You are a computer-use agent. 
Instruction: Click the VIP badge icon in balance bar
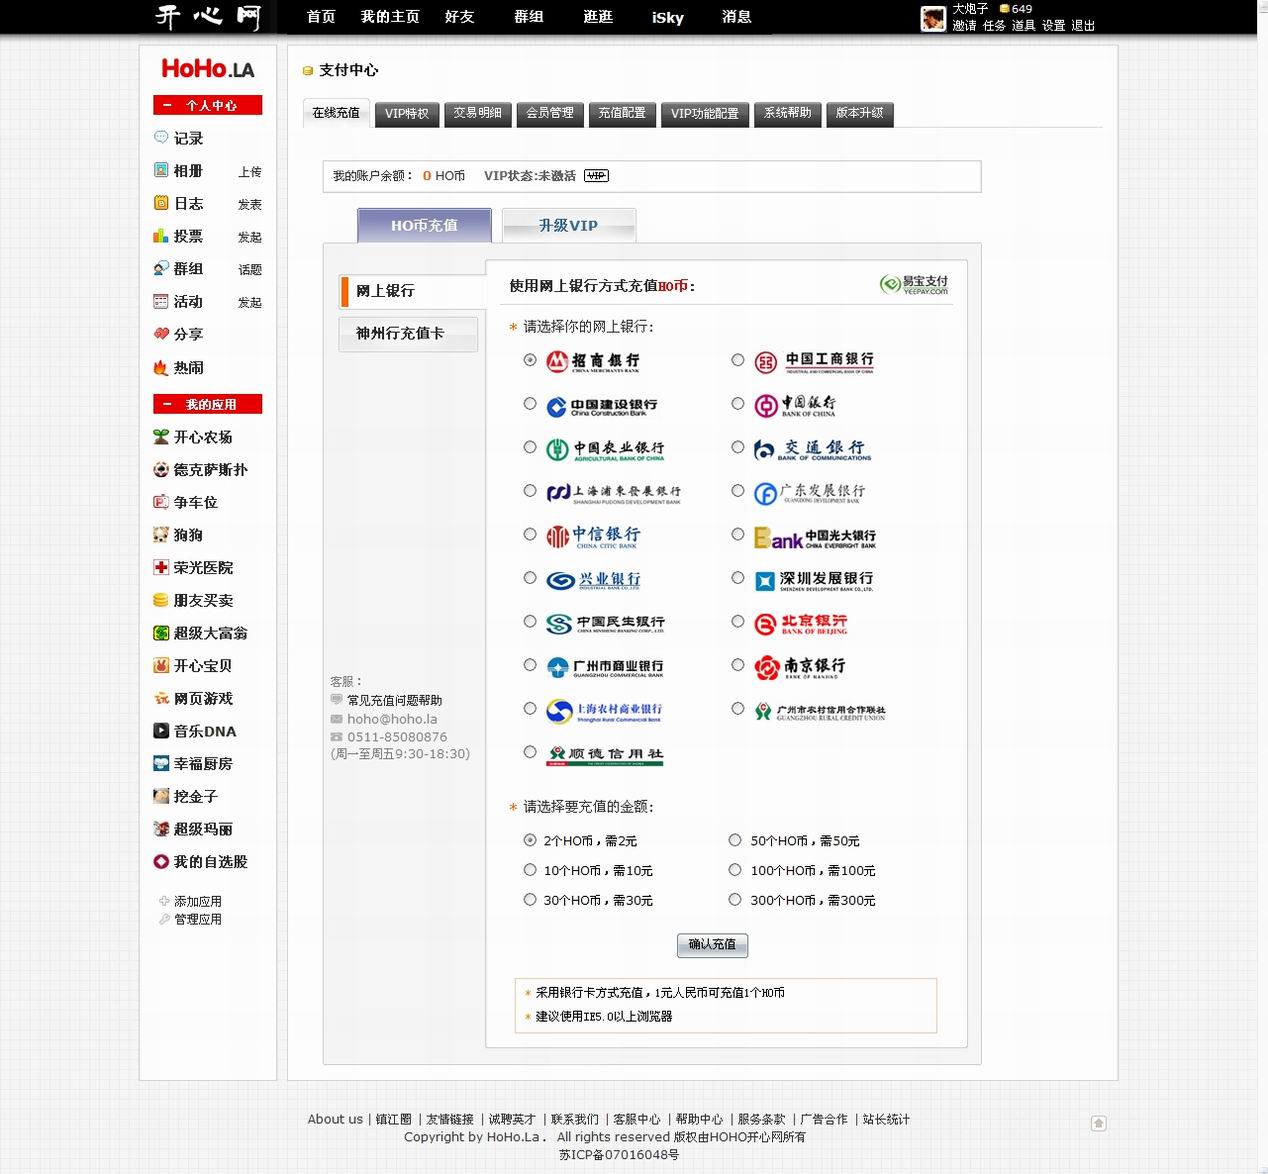(x=596, y=176)
